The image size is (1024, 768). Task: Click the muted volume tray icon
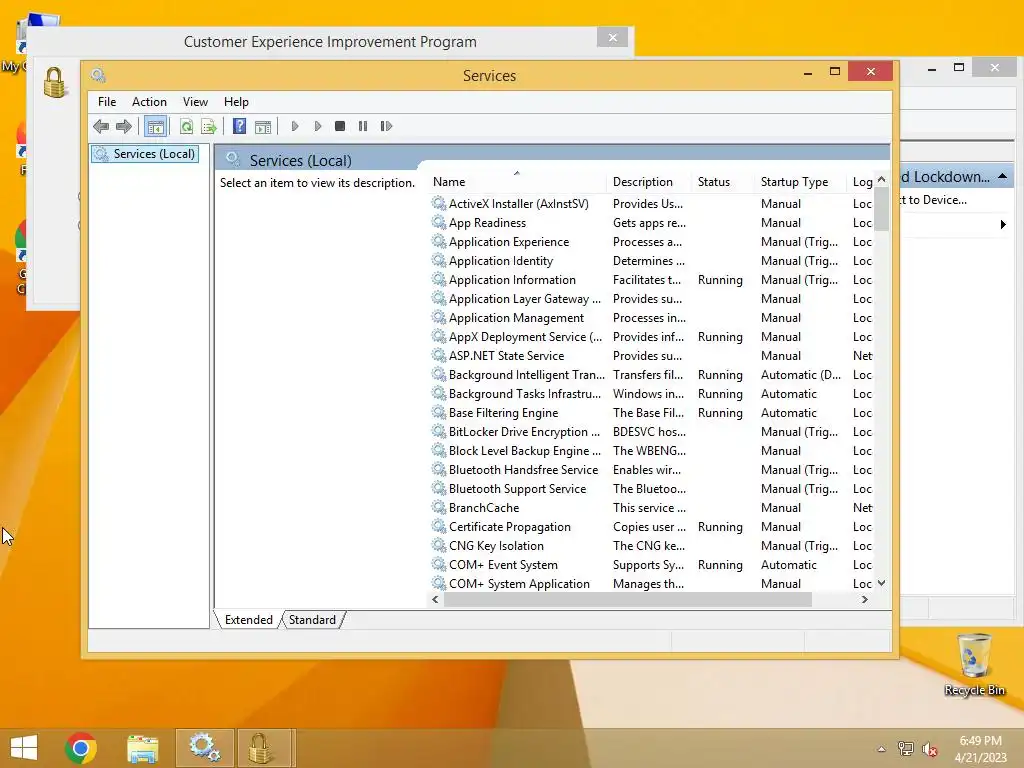930,749
